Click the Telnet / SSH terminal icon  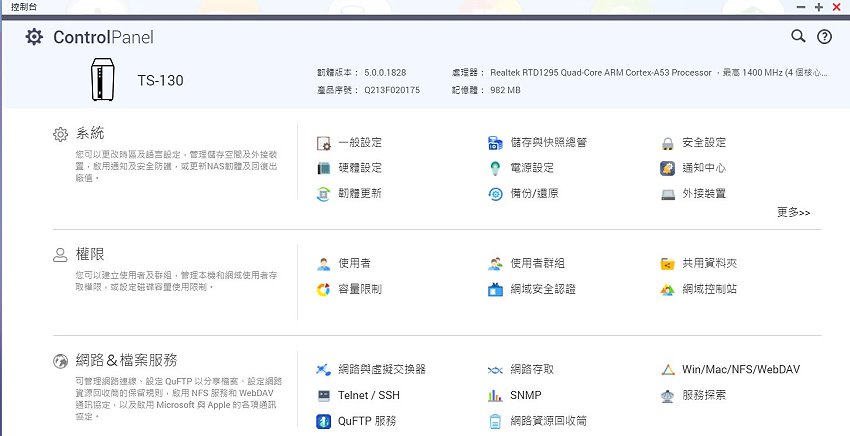point(324,396)
